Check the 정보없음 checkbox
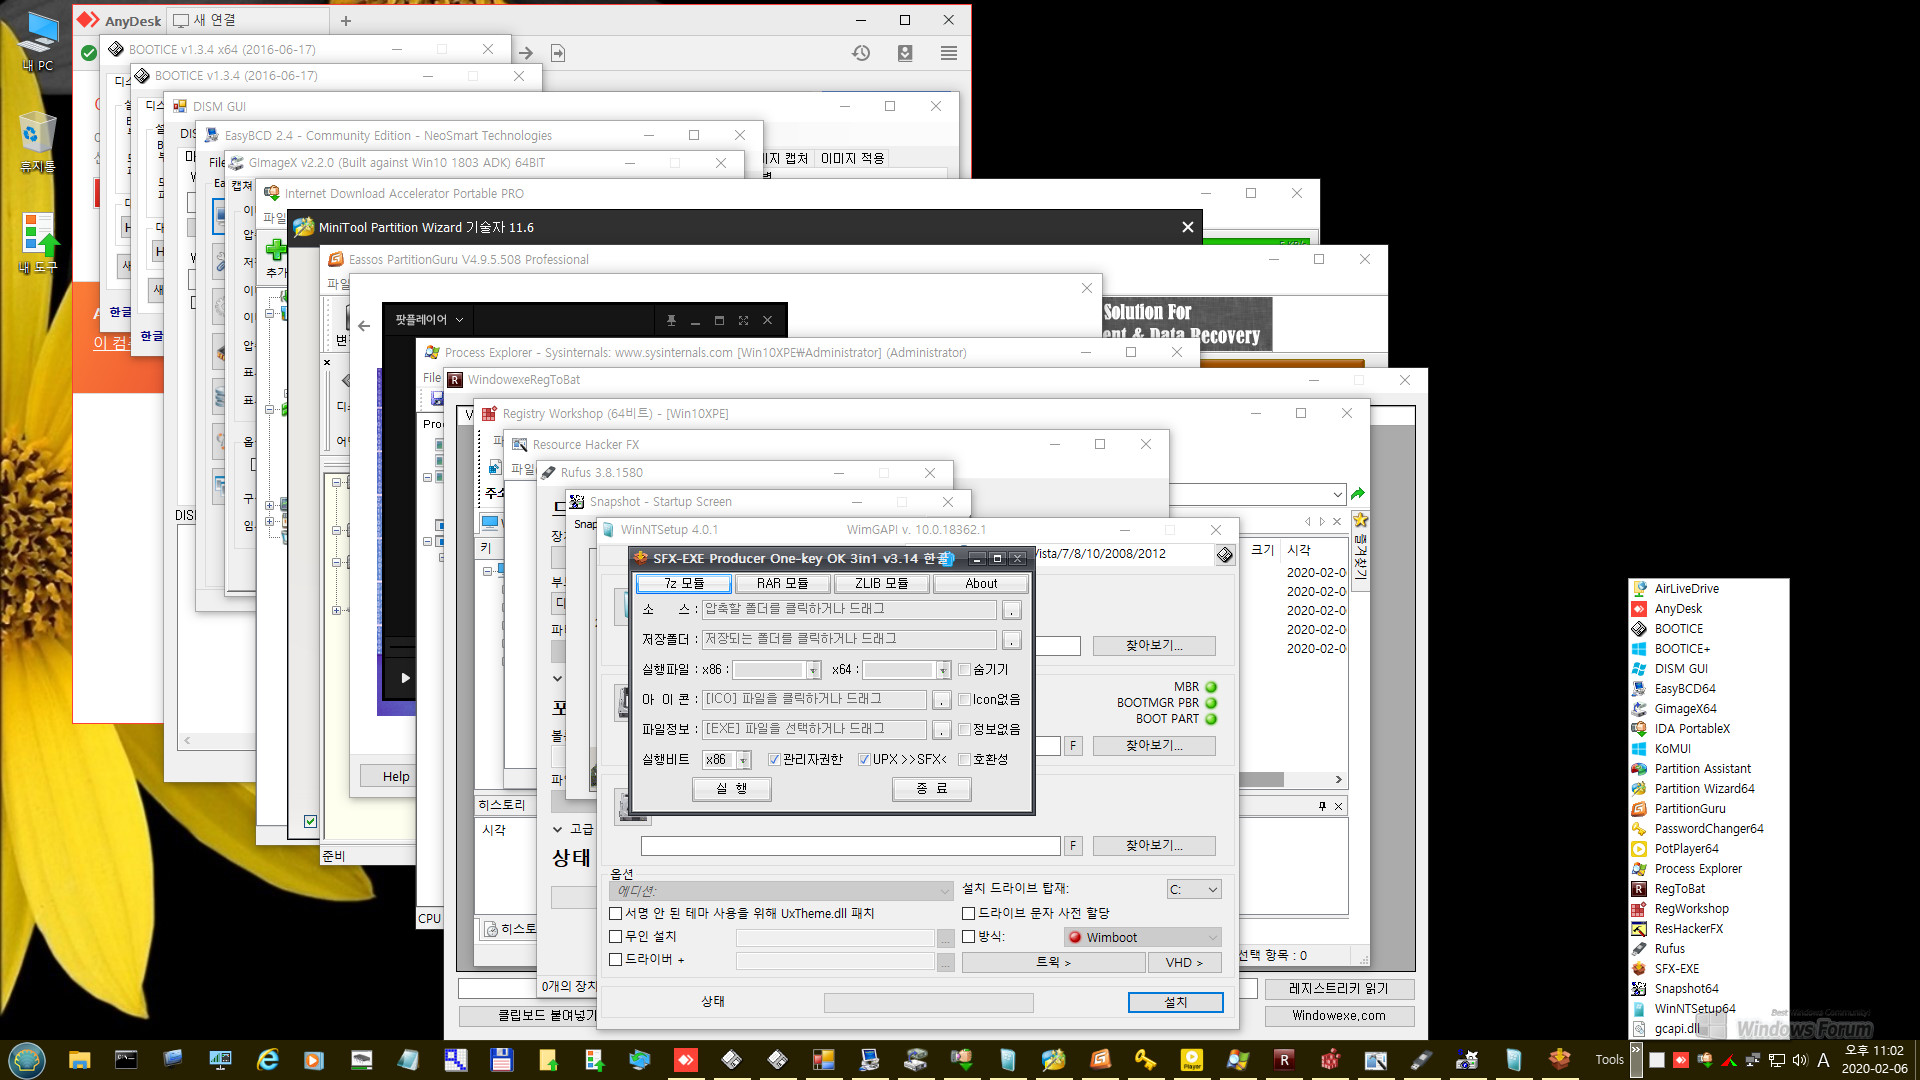The width and height of the screenshot is (1920, 1080). coord(965,730)
